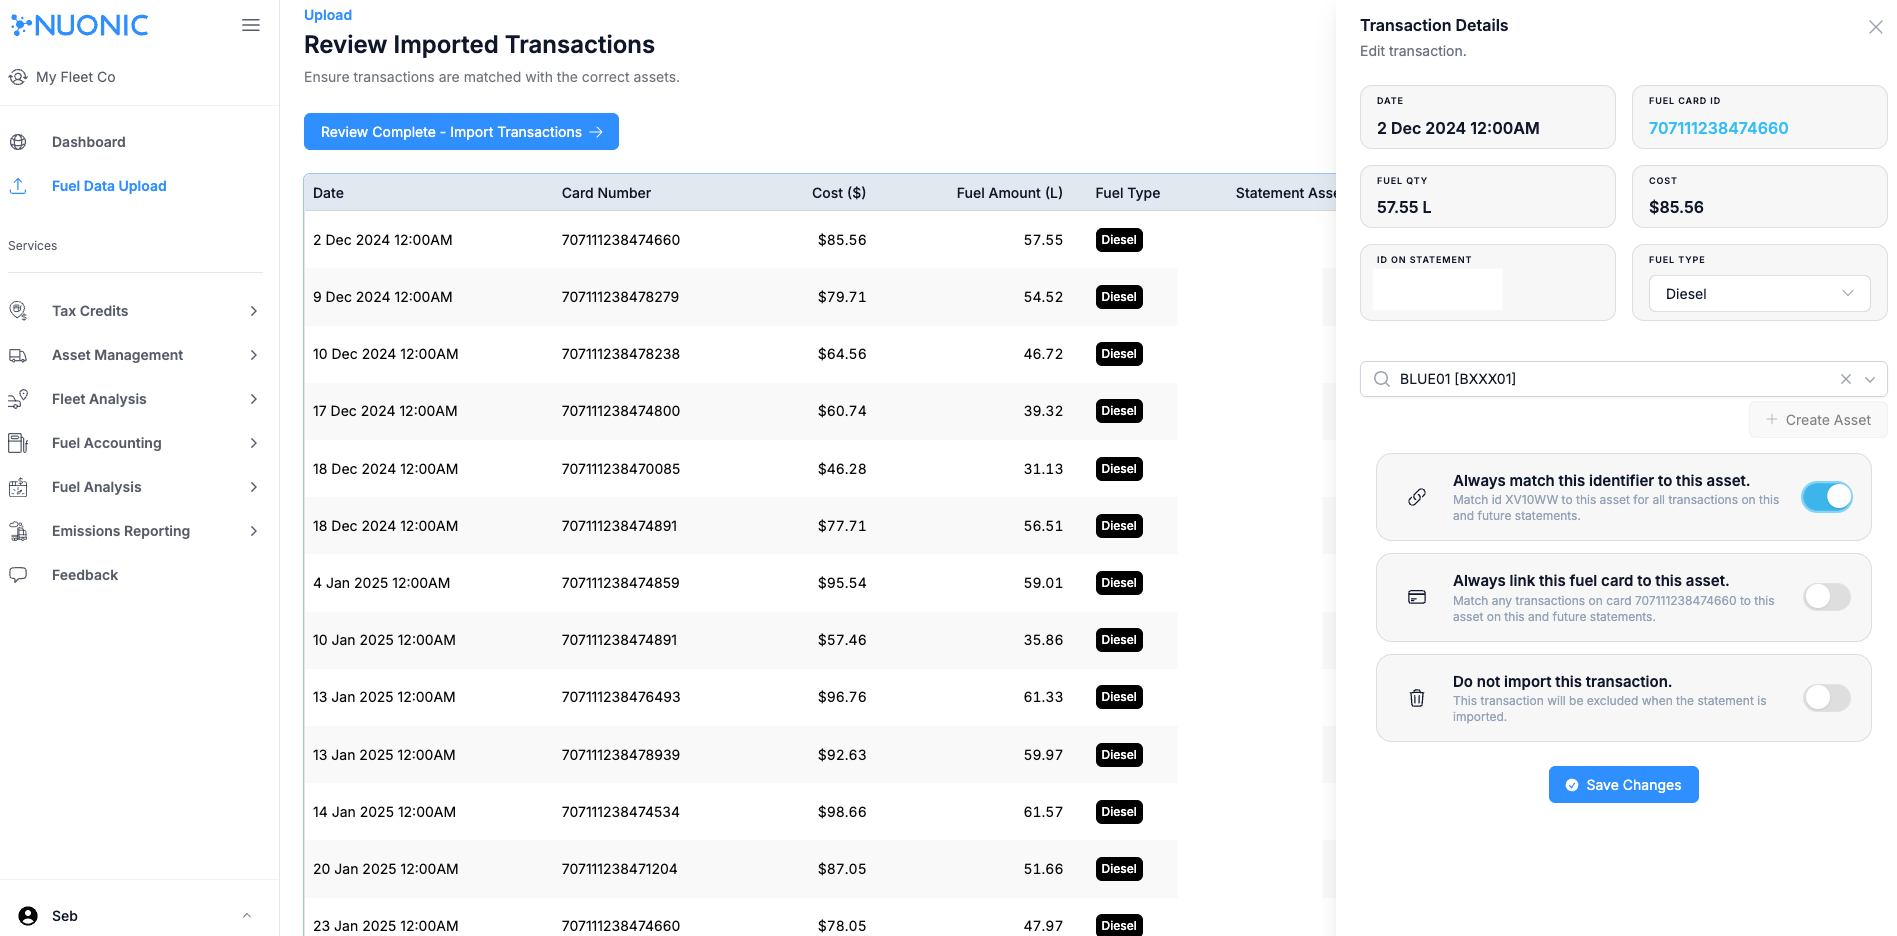Open the Fuel Type Diesel dropdown
Viewport: 1897px width, 936px height.
1759,294
